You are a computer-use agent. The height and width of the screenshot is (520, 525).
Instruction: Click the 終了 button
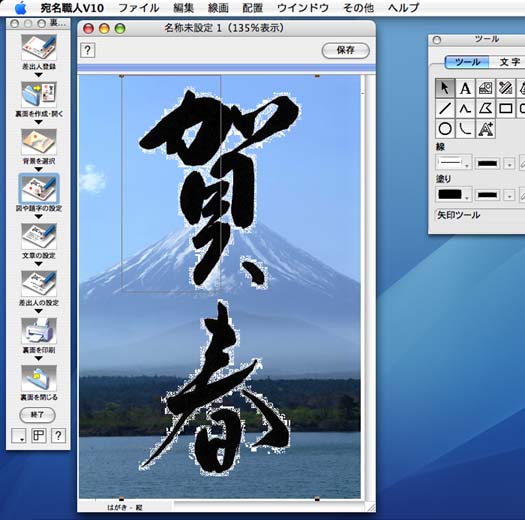[37, 415]
